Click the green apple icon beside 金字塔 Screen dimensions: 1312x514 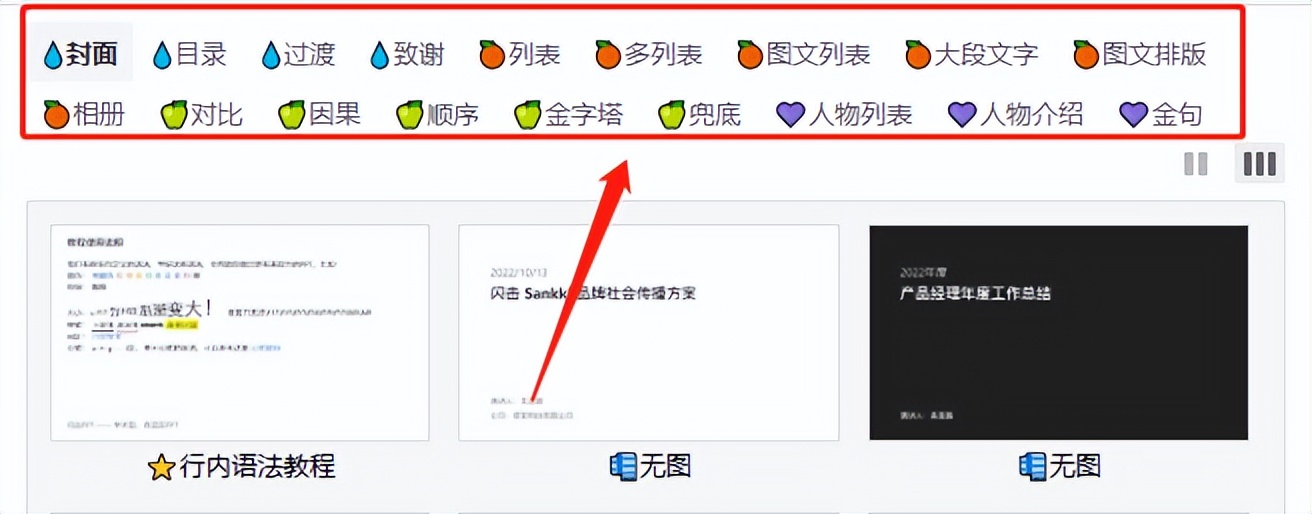tap(527, 115)
